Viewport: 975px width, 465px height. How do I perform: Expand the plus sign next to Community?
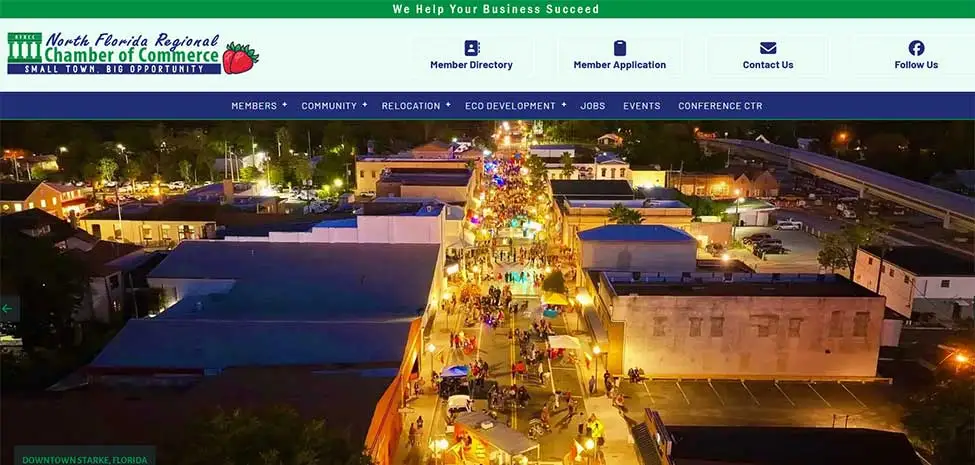364,104
